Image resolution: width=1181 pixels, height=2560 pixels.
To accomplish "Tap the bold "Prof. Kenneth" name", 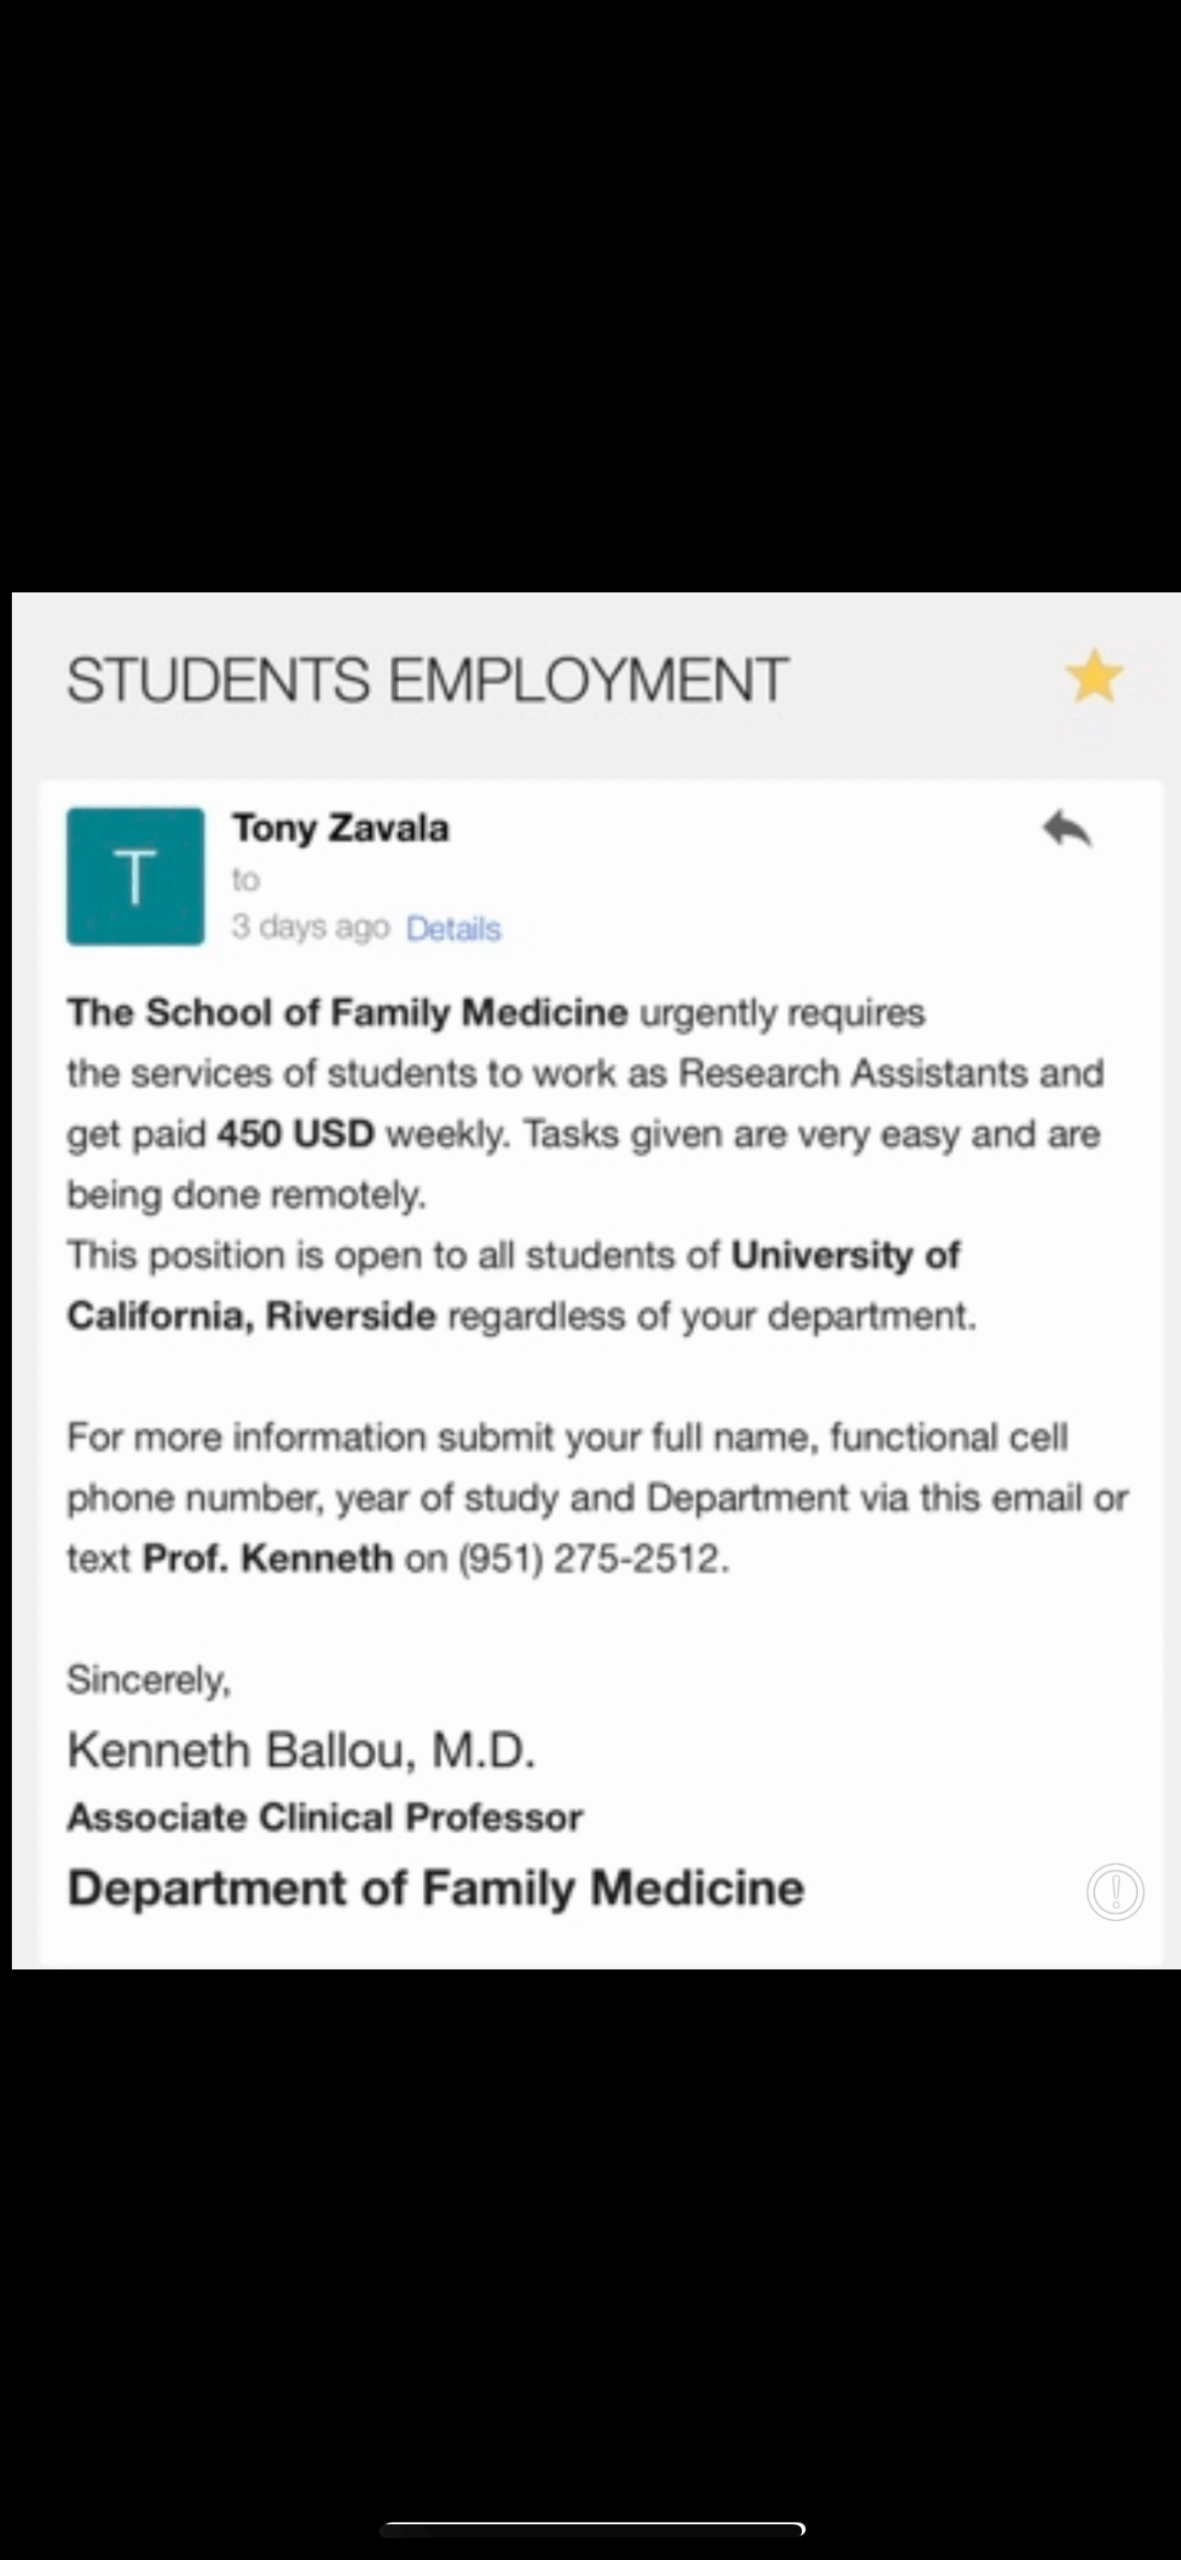I will point(268,1558).
